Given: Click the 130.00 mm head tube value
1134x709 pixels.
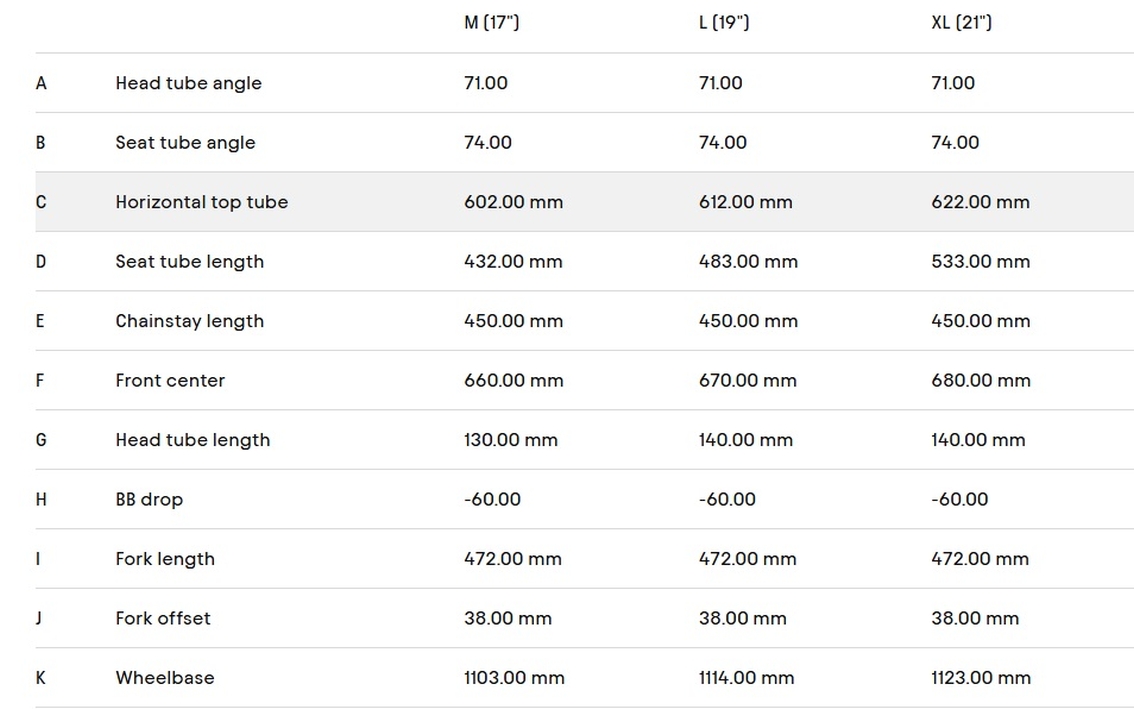Looking at the screenshot, I should pyautogui.click(x=510, y=440).
